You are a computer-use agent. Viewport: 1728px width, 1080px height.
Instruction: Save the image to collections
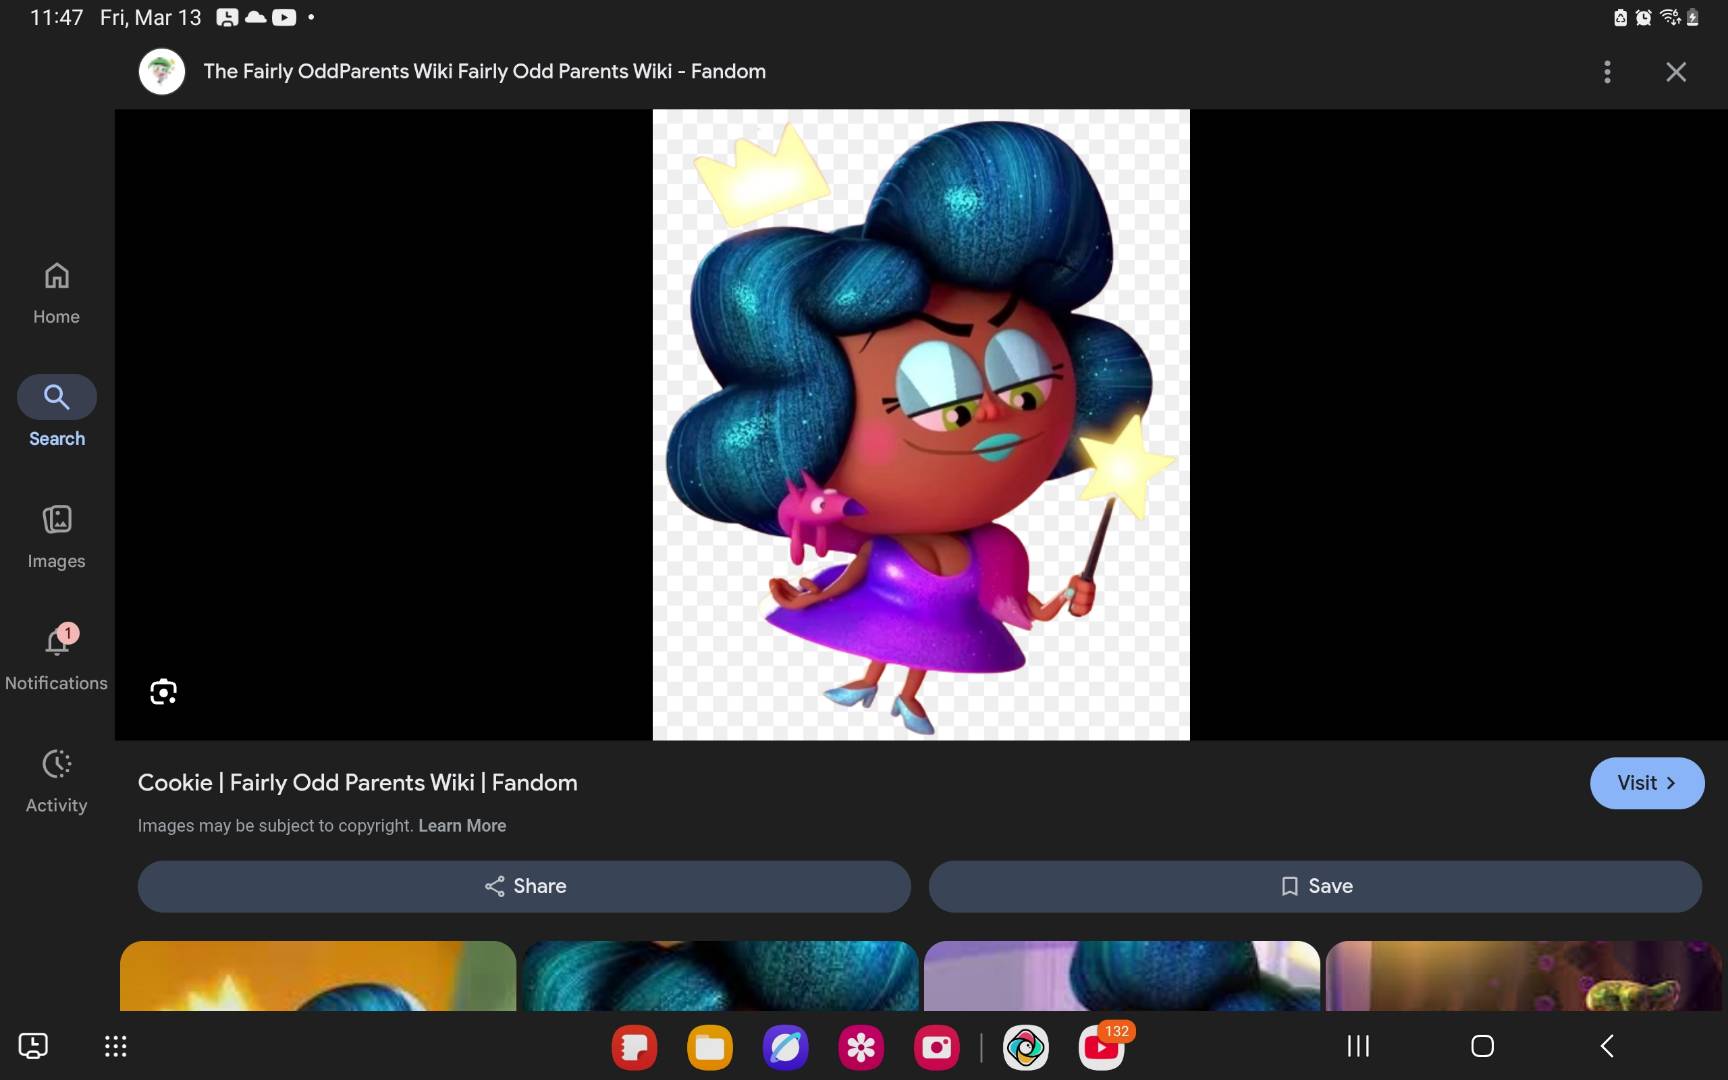1315,886
